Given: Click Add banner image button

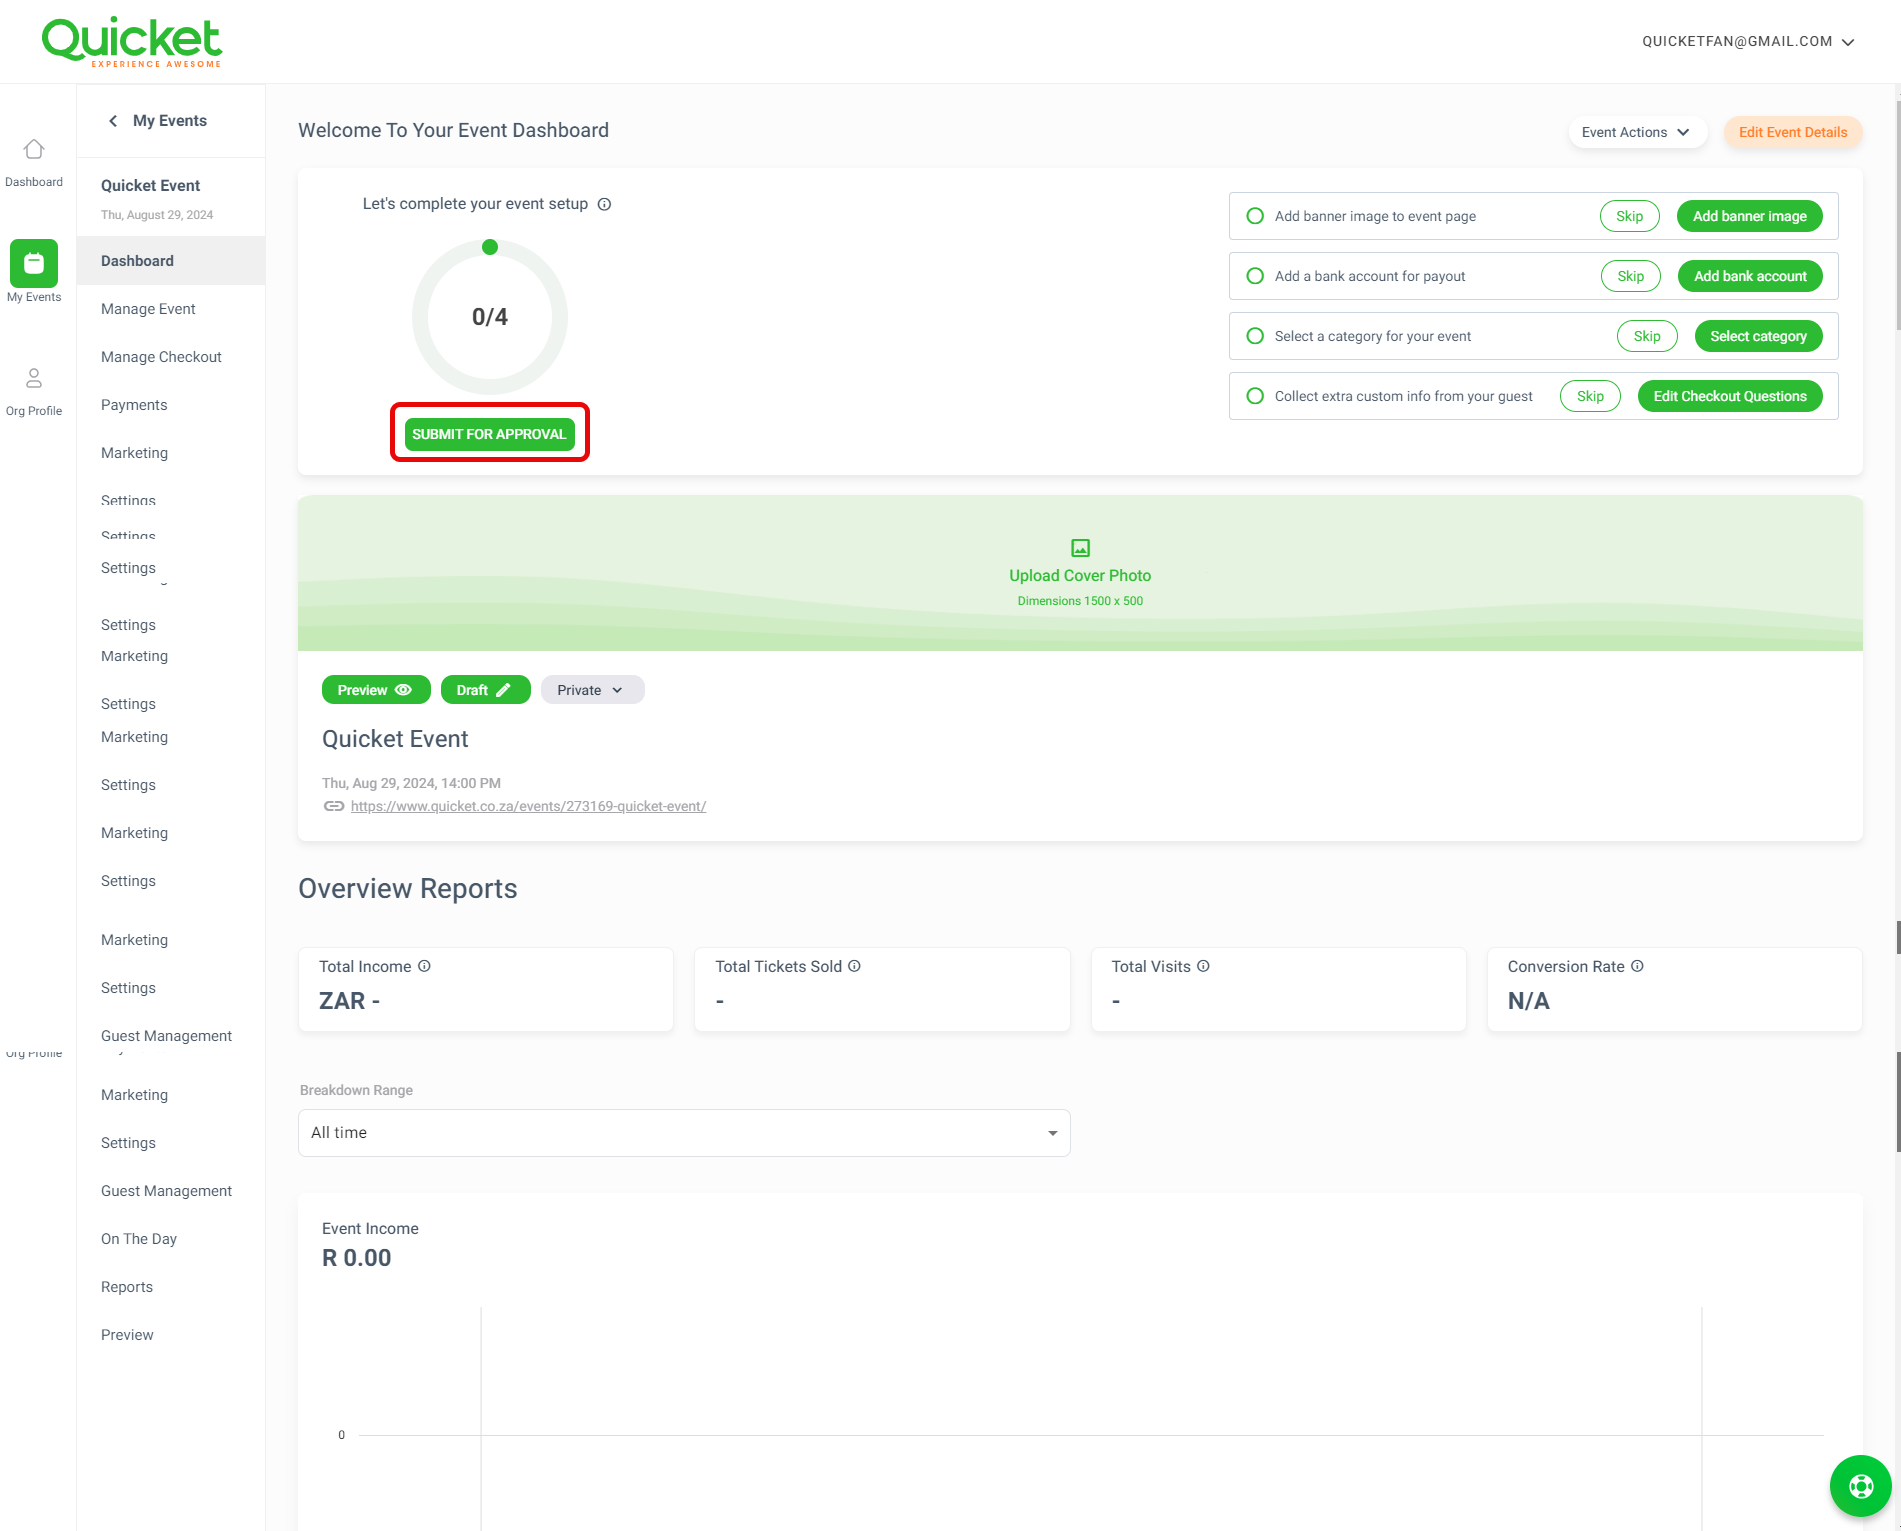Looking at the screenshot, I should (x=1750, y=216).
